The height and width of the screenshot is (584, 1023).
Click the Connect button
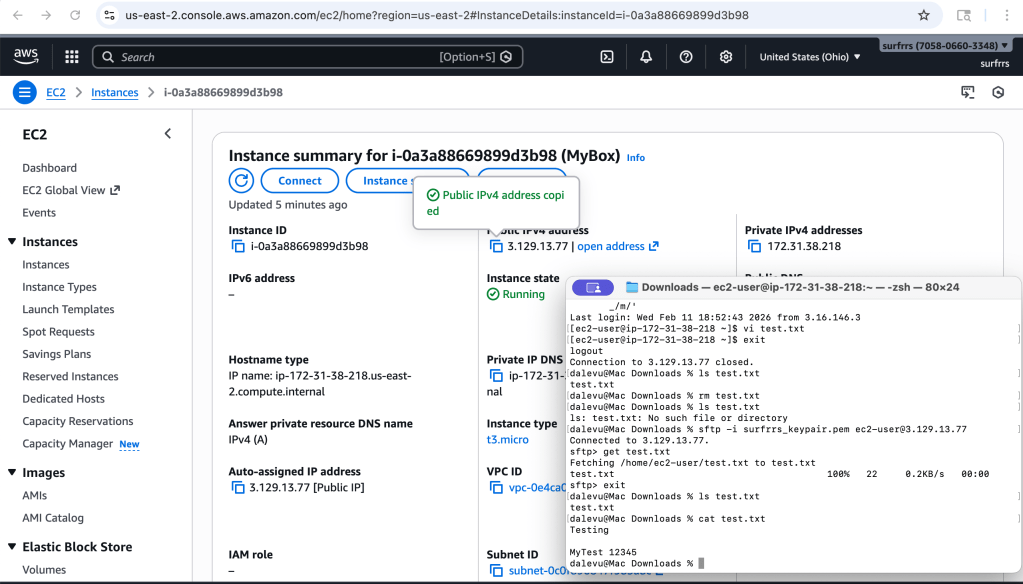pyautogui.click(x=299, y=180)
